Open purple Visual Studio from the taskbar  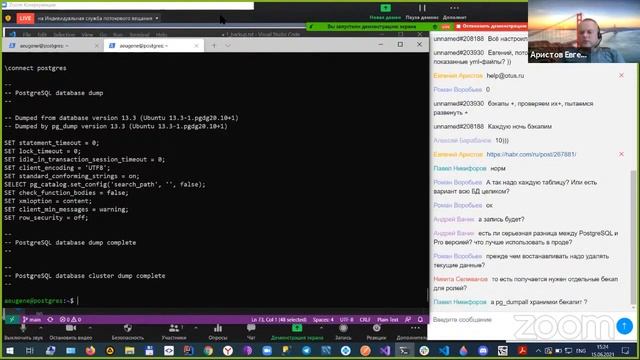click(385, 351)
